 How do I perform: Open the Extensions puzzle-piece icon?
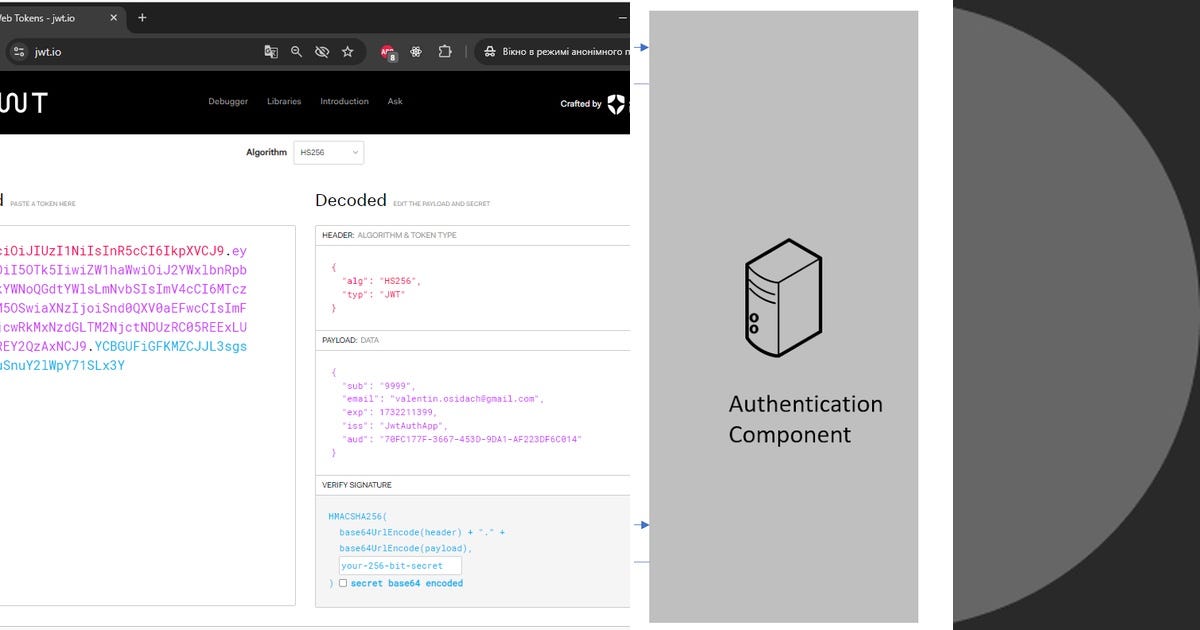(x=444, y=51)
